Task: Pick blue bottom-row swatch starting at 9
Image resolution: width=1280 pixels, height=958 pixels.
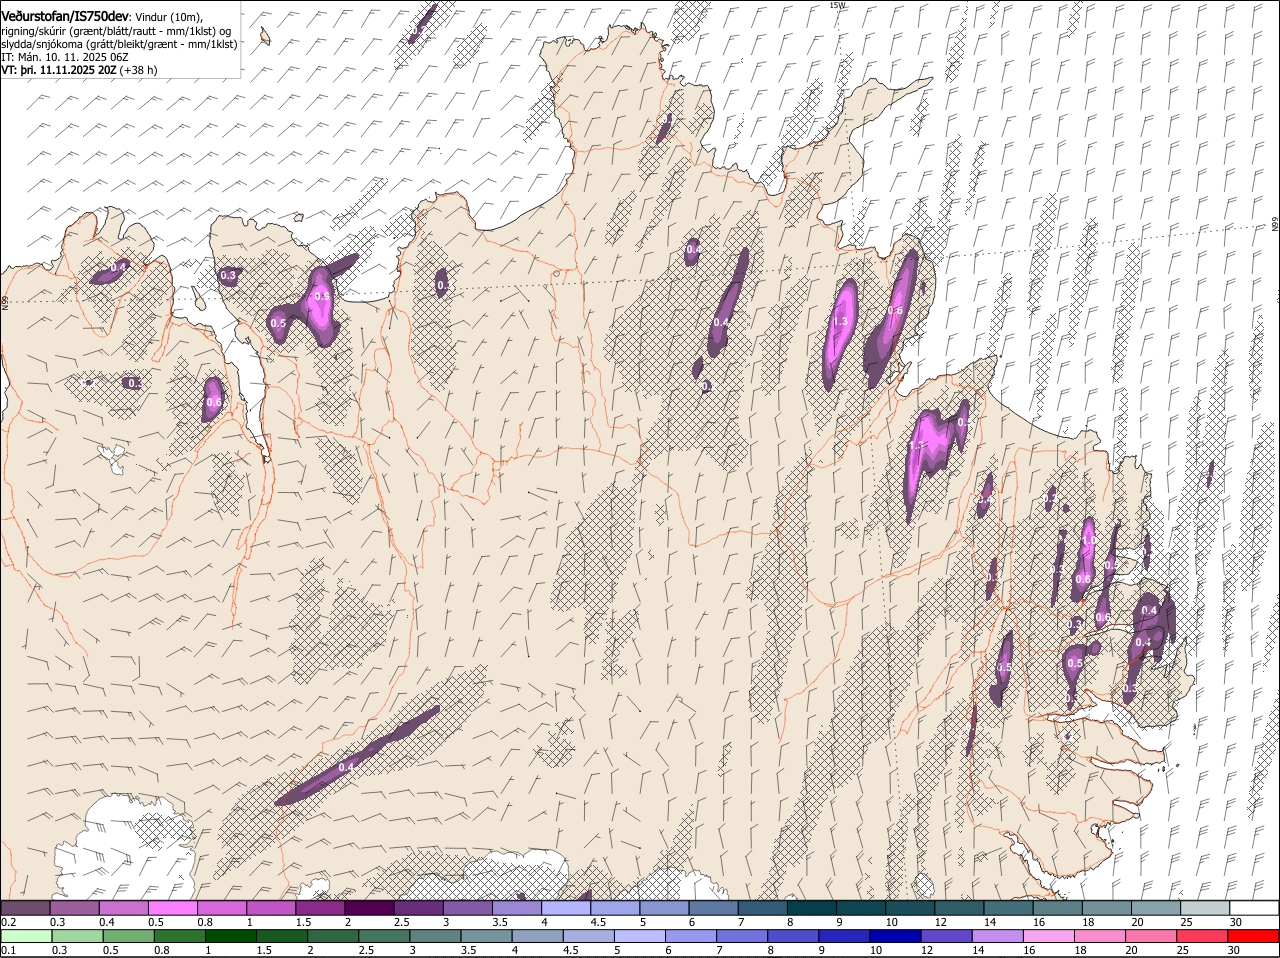Action: [x=843, y=937]
